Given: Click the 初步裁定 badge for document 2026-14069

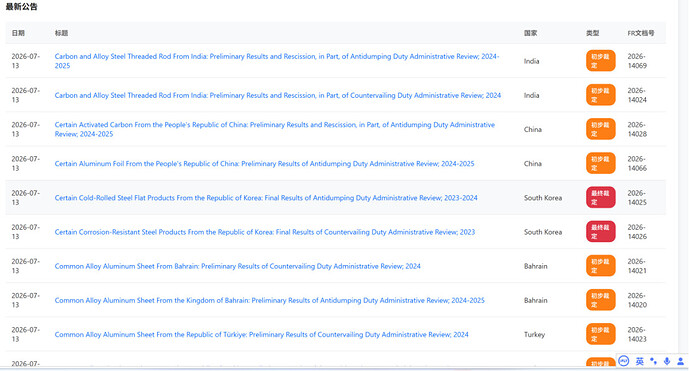Looking at the screenshot, I should pyautogui.click(x=600, y=61).
